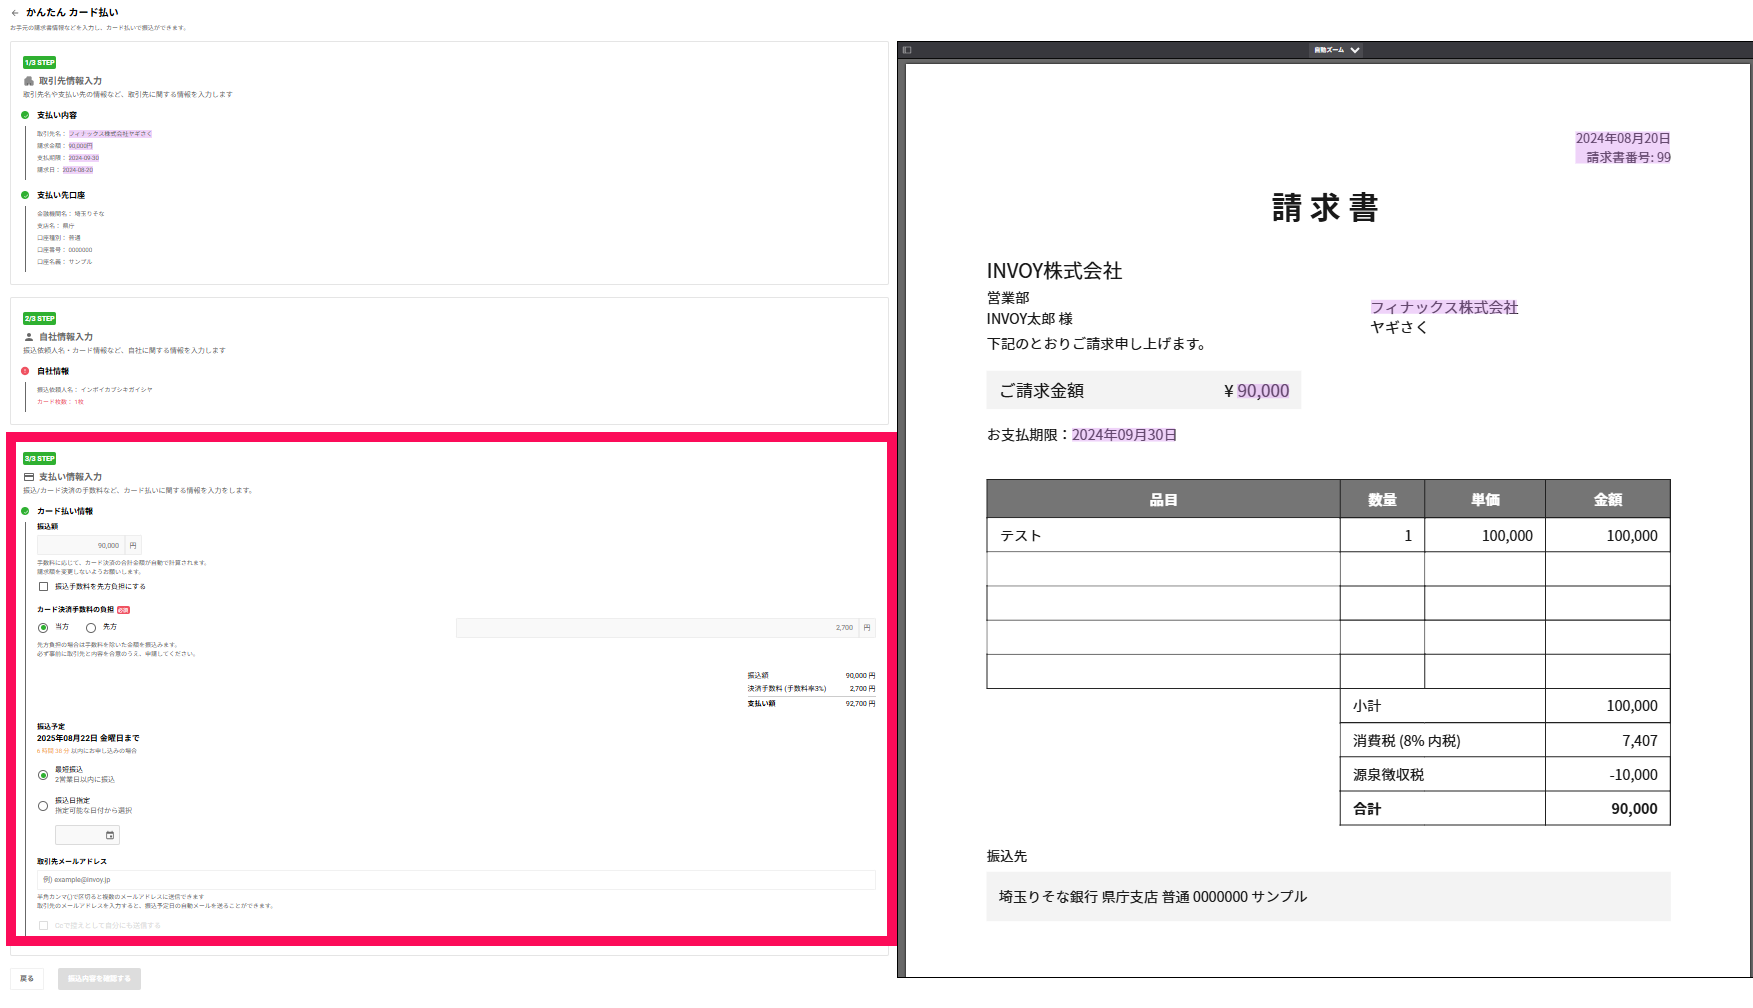Viewport: 1753px width, 1008px height.
Task: Click the building icon beside 取引先情報入力
Action: [29, 81]
